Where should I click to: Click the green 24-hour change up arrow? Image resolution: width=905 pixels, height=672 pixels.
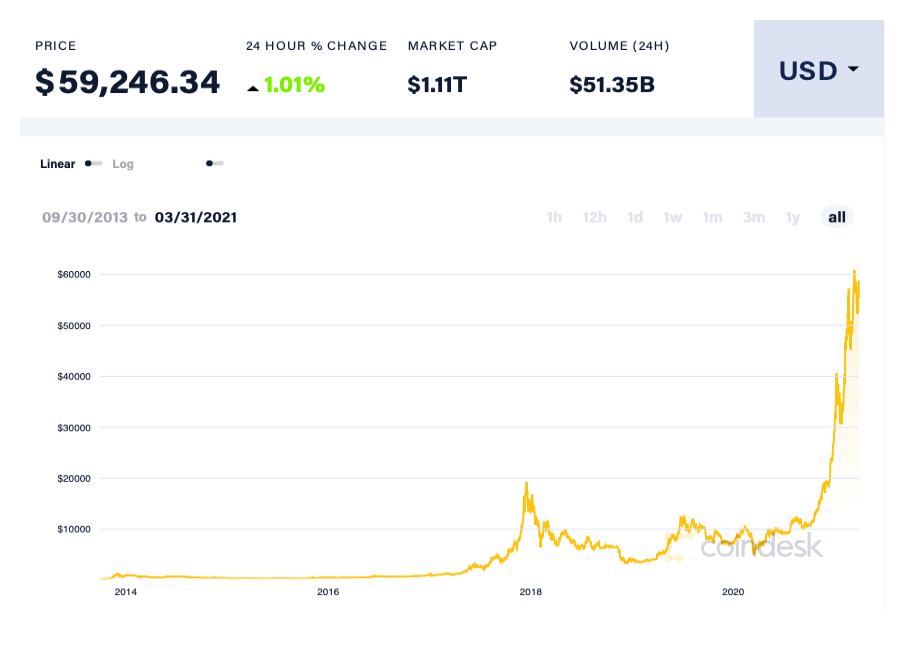253,88
